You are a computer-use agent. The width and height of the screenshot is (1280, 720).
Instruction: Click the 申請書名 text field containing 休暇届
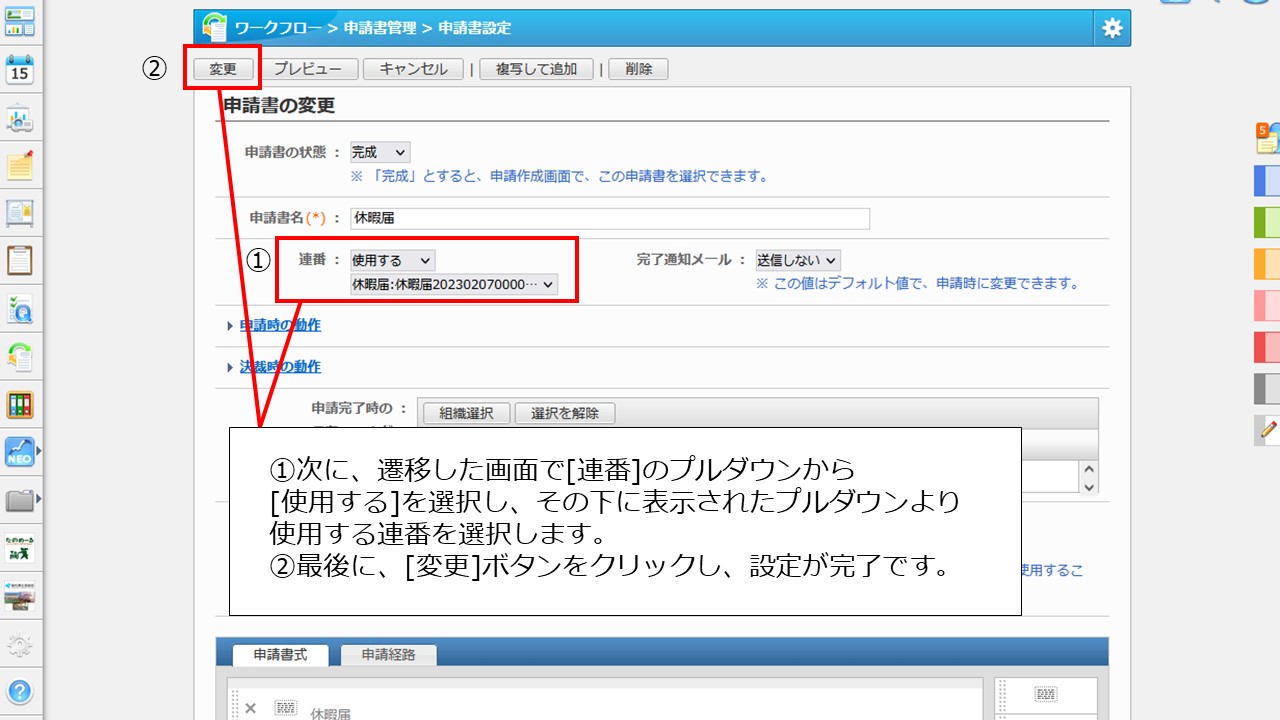[x=609, y=218]
